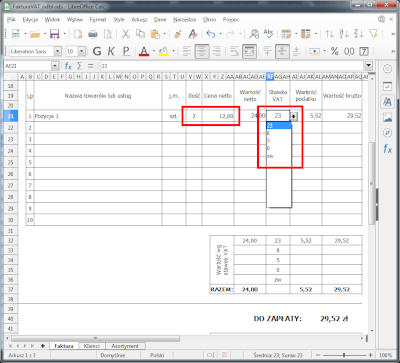Image resolution: width=400 pixels, height=363 pixels.
Task: Open the sidebar Gallery image icon
Action: pos(387,117)
